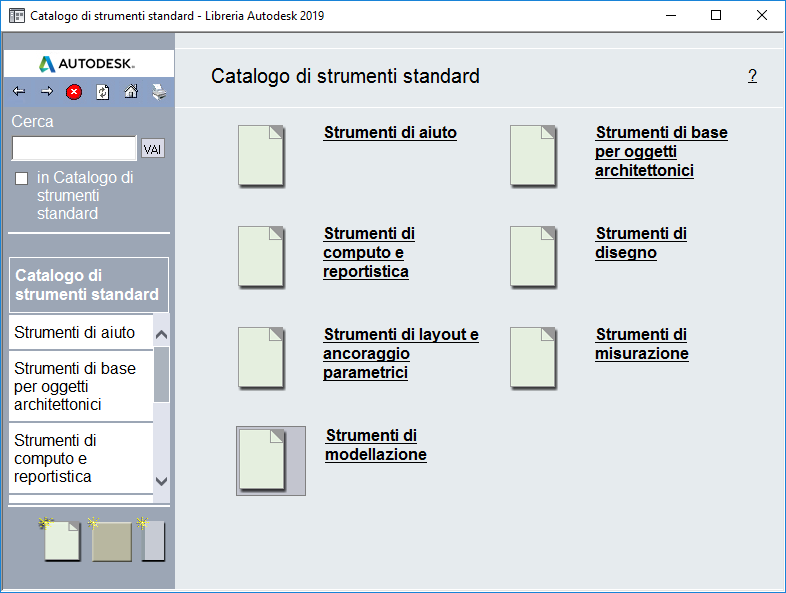Click the VAI search button
Viewport: 786px width, 593px height.
click(x=153, y=149)
